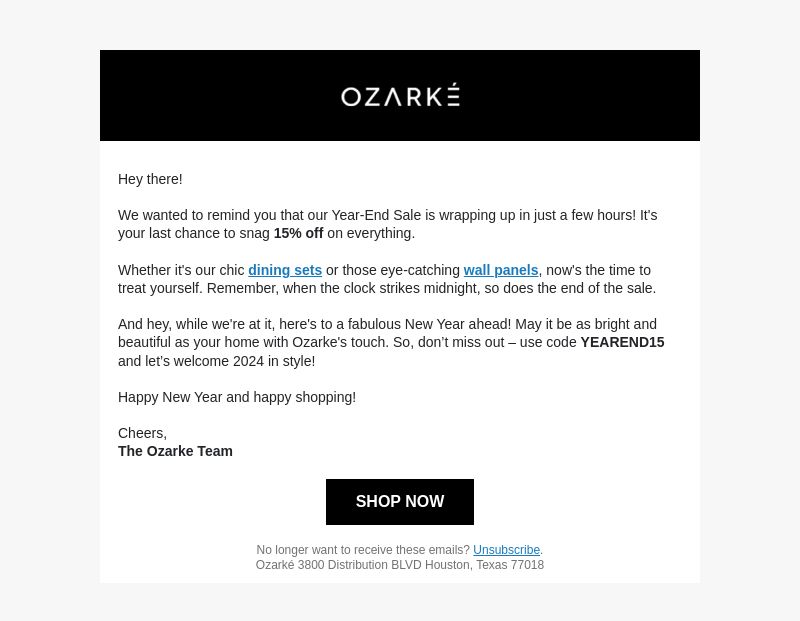Click the Ozarké logo in the header
The height and width of the screenshot is (621, 800).
[400, 95]
